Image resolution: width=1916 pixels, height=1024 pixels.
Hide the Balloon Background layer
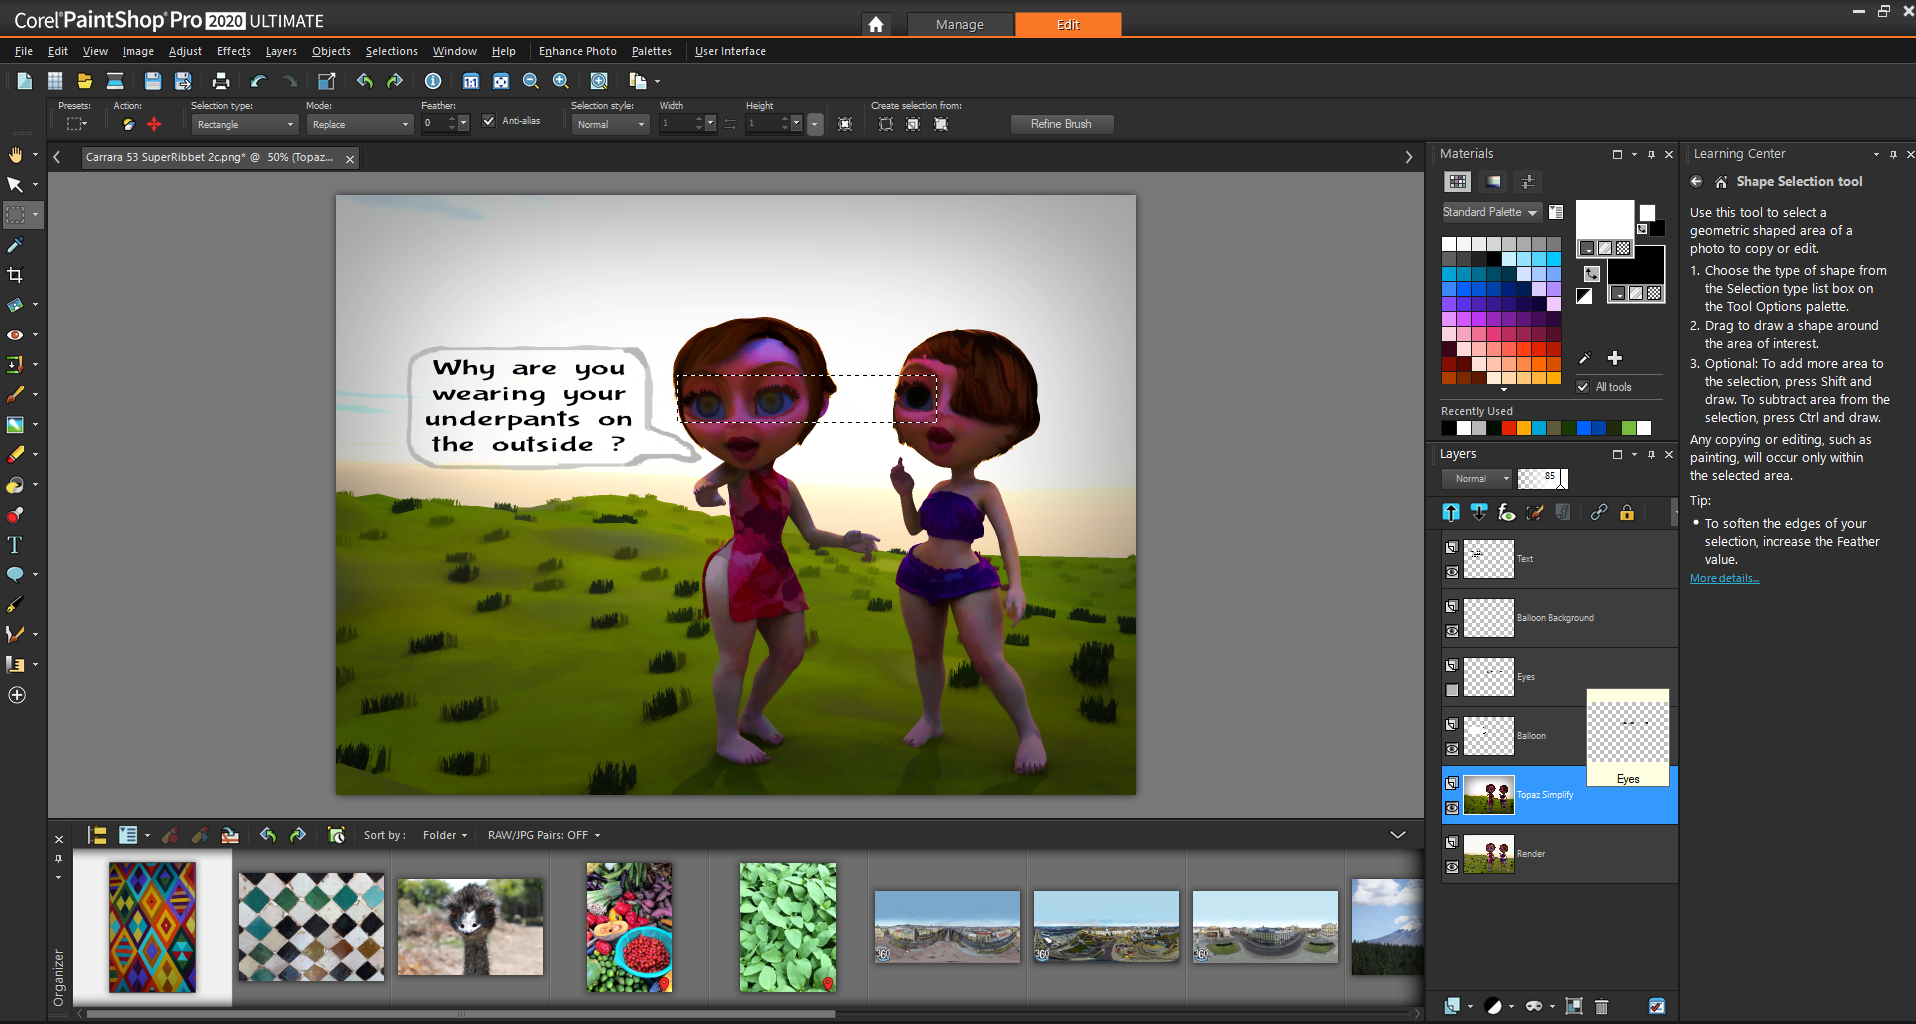click(1452, 631)
